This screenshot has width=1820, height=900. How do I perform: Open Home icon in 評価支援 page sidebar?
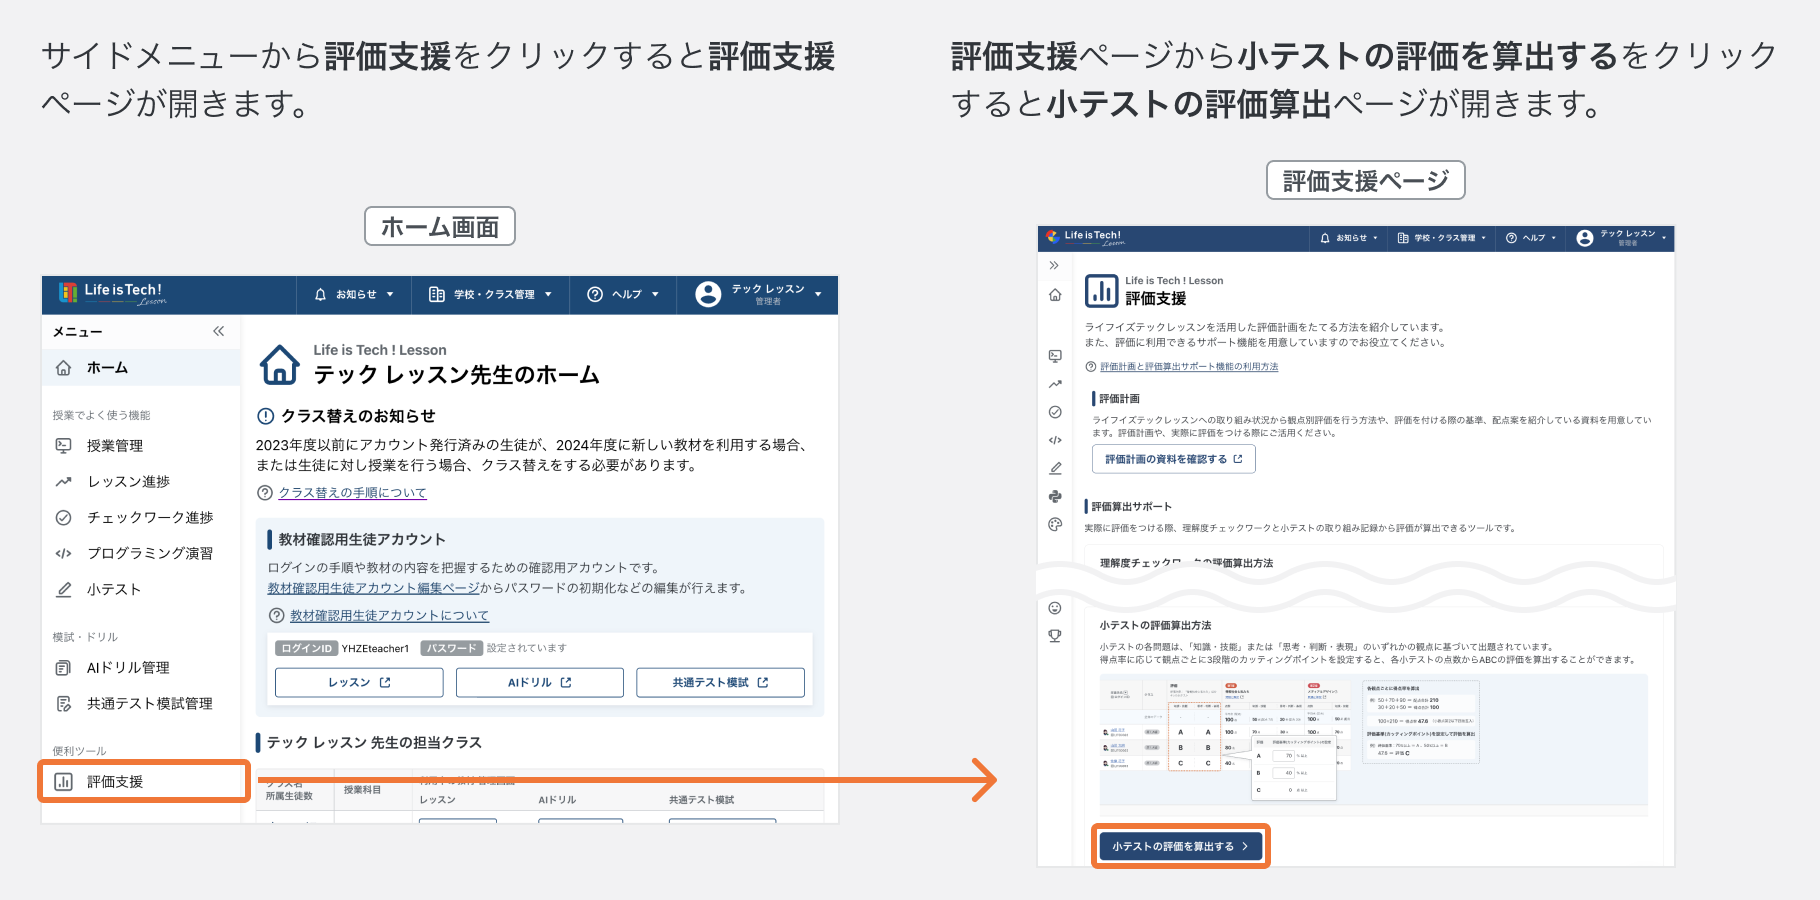(x=1055, y=295)
